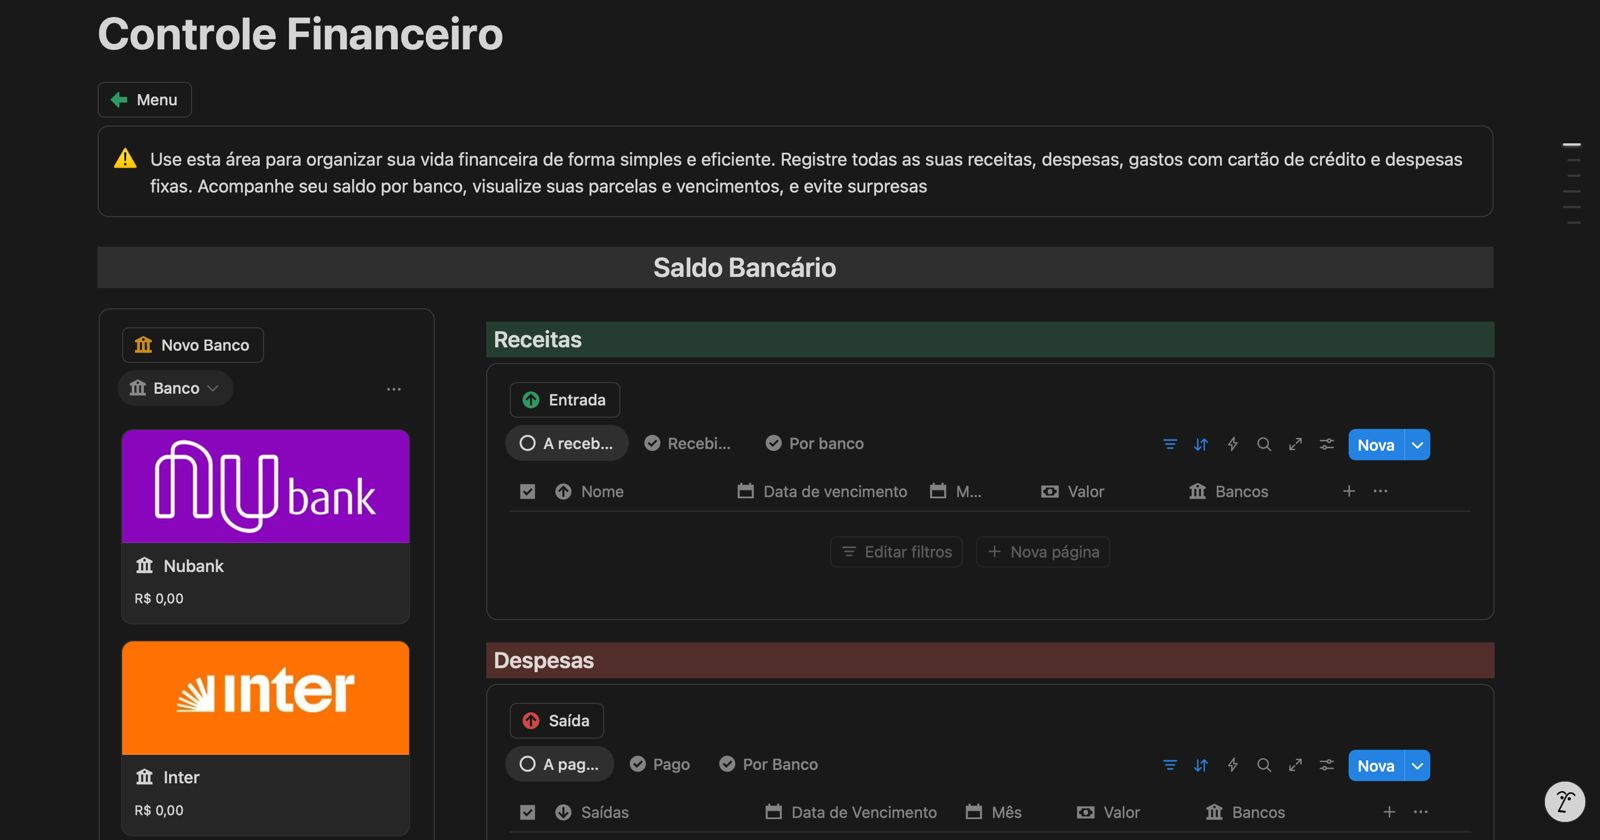Click Editar filtros button
The width and height of the screenshot is (1600, 840).
click(x=896, y=552)
